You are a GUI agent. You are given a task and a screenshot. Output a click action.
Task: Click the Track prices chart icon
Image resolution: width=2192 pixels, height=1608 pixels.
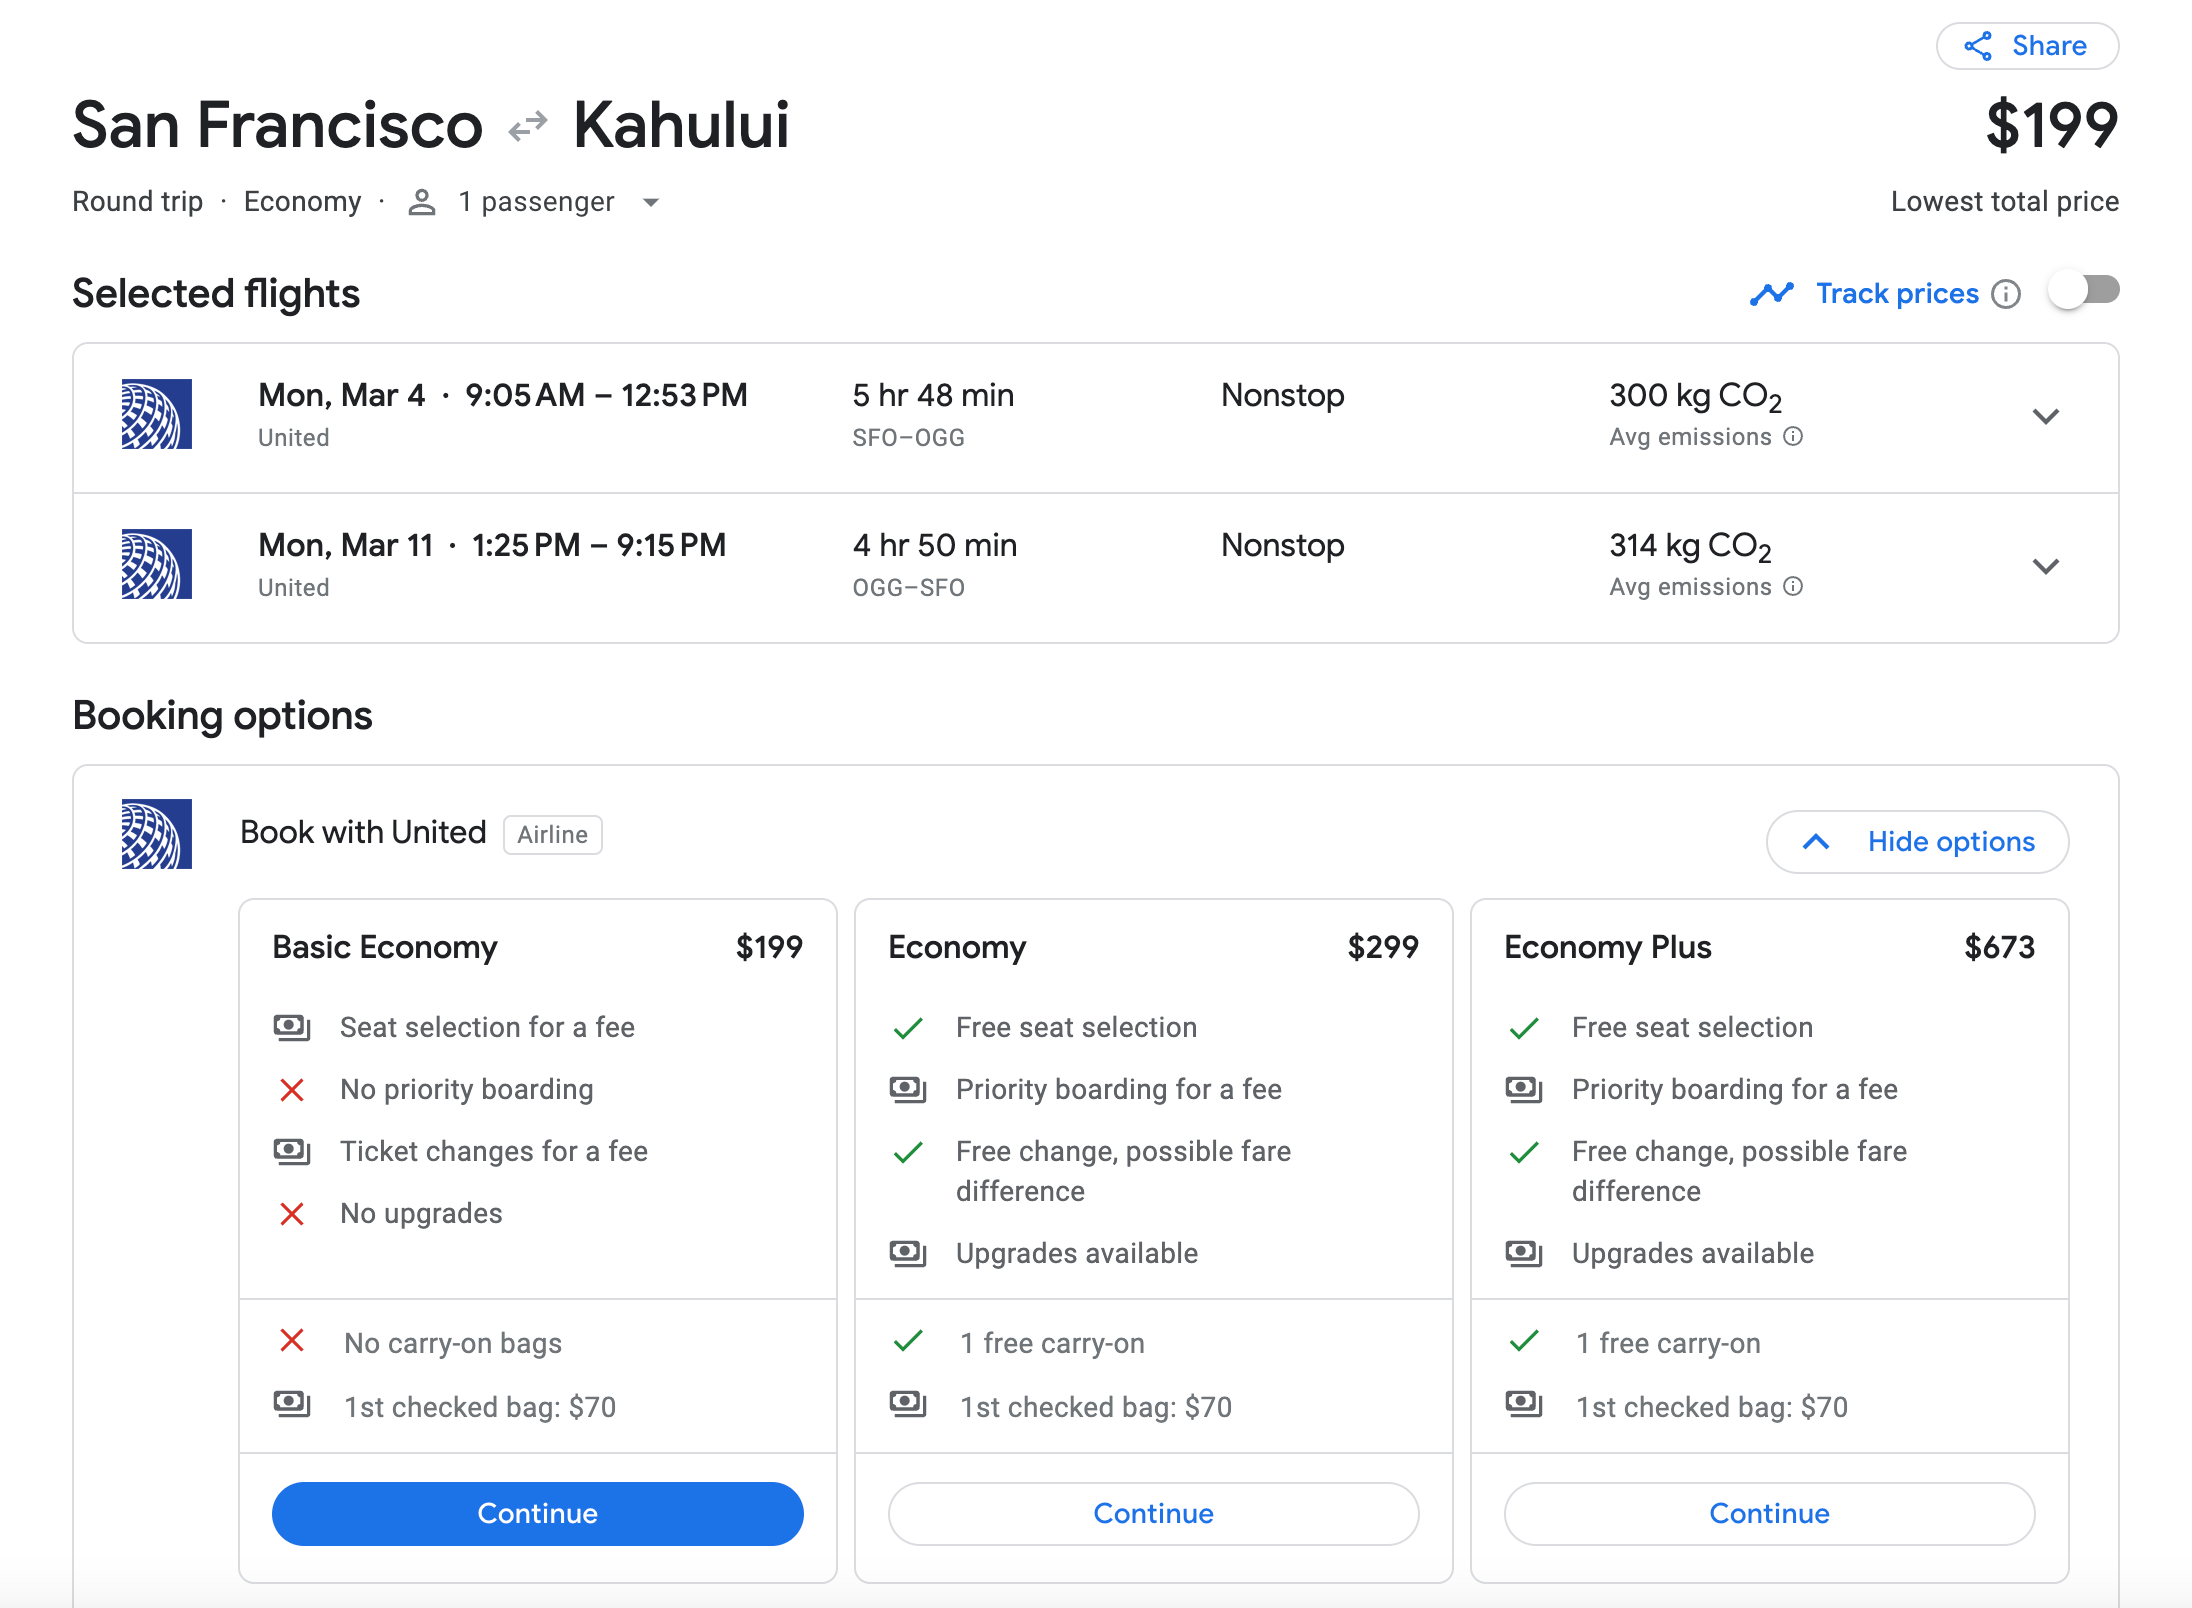pos(1771,293)
